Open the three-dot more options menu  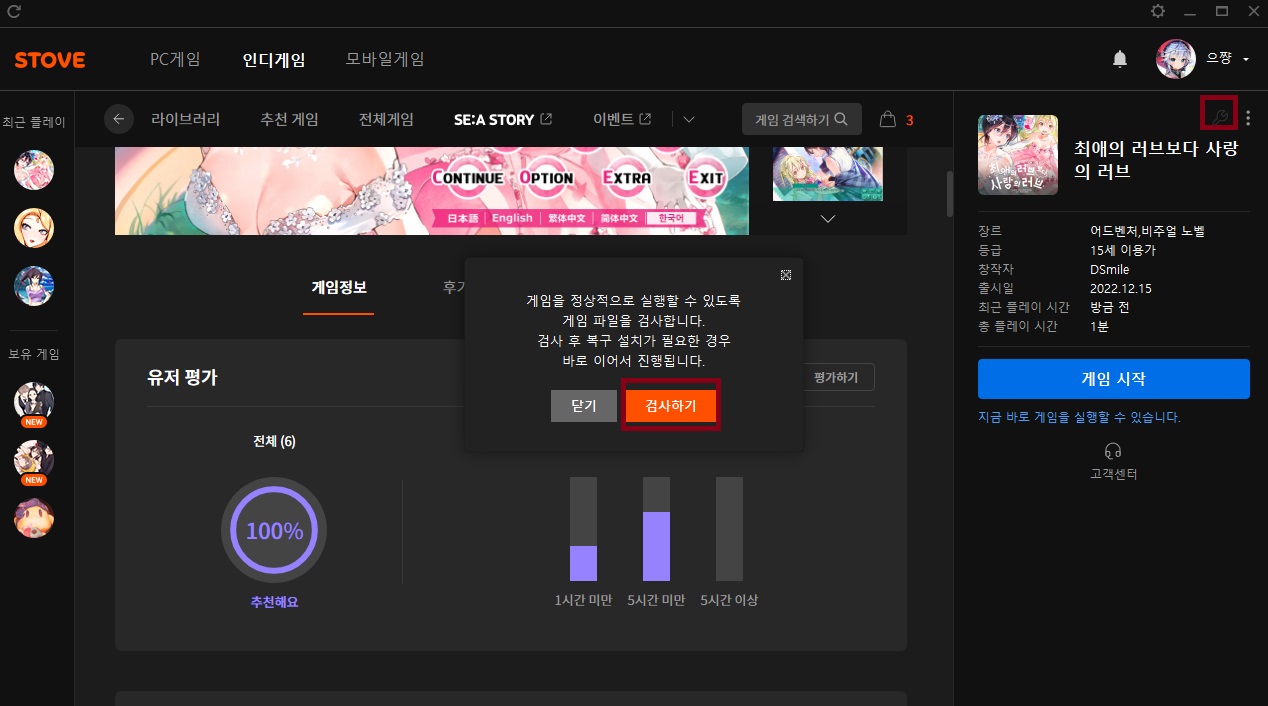[x=1248, y=118]
